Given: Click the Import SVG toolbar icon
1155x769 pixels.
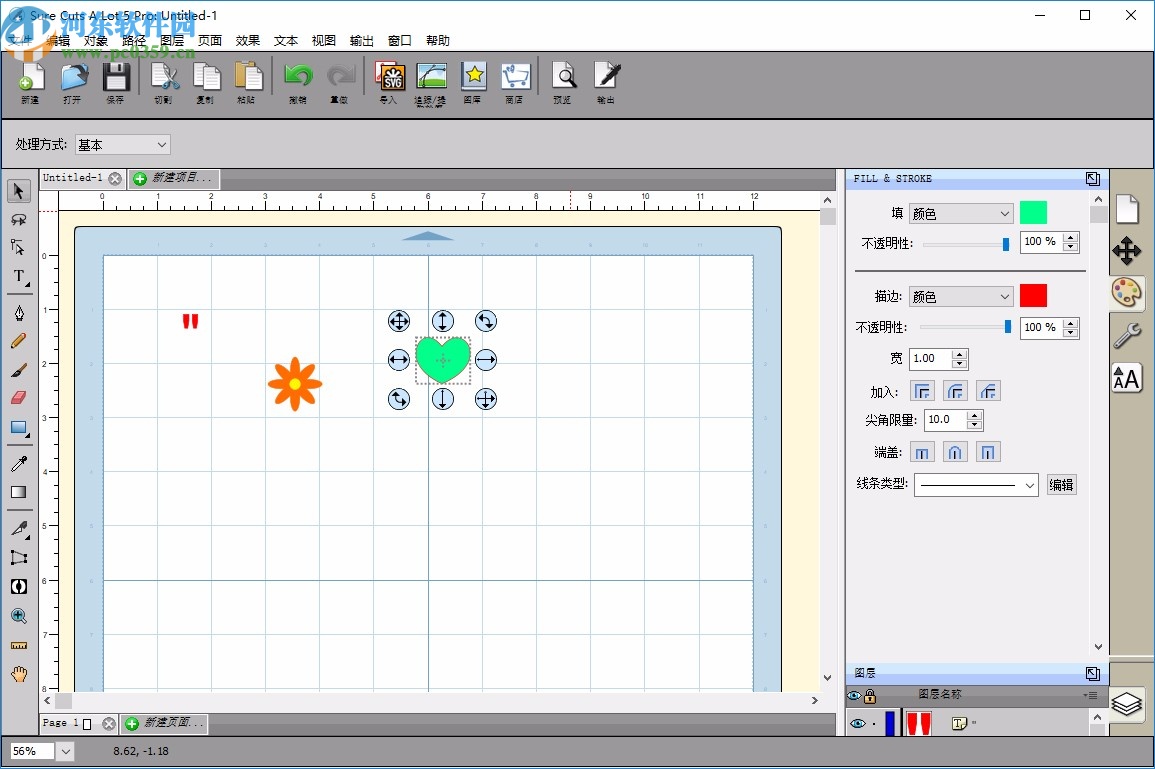Looking at the screenshot, I should pyautogui.click(x=388, y=79).
